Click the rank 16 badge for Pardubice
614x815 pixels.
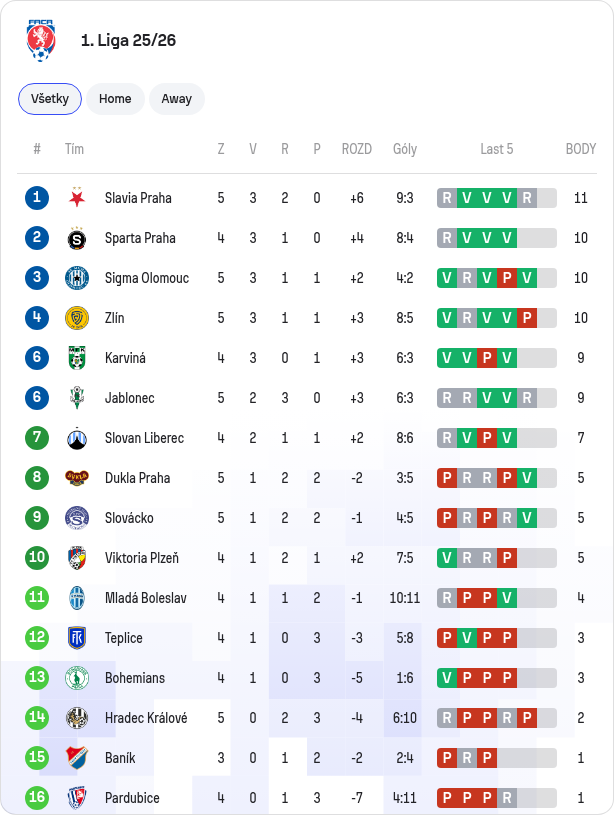point(37,797)
